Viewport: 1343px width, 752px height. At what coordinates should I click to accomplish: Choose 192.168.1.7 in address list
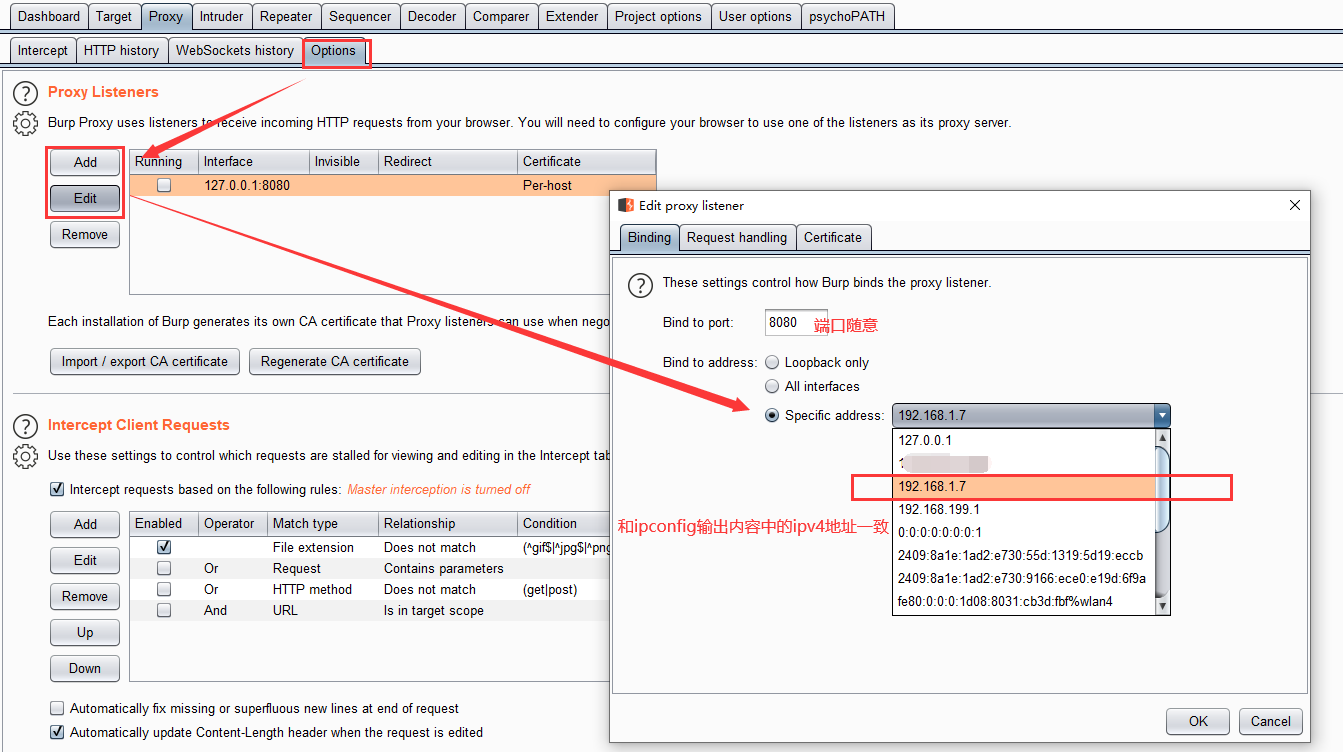pyautogui.click(x=1023, y=486)
